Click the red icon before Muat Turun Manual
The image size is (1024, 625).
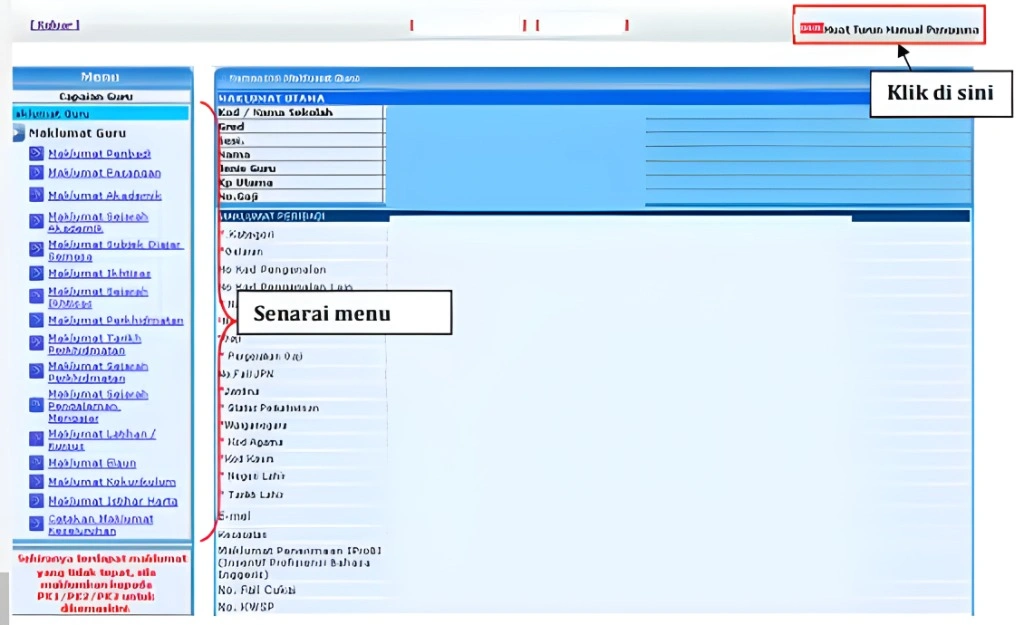(810, 29)
